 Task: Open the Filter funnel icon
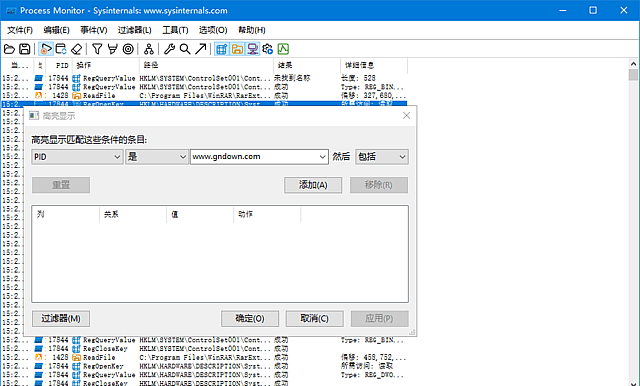point(97,49)
